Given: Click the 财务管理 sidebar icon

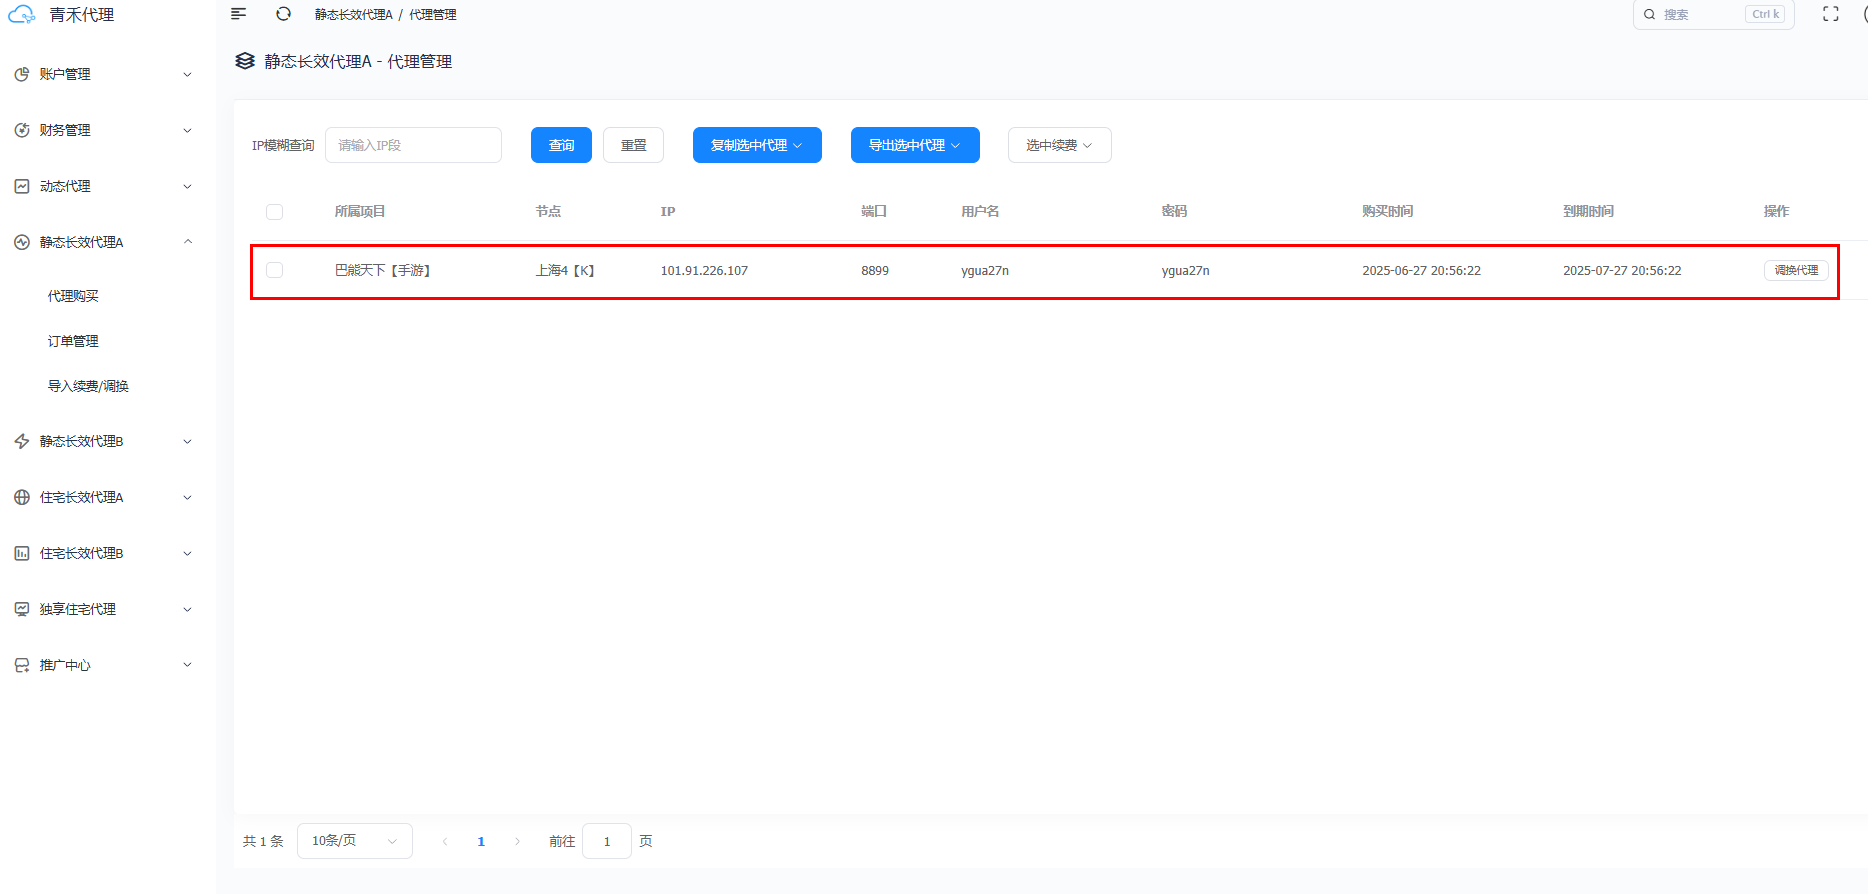Looking at the screenshot, I should click(x=22, y=130).
